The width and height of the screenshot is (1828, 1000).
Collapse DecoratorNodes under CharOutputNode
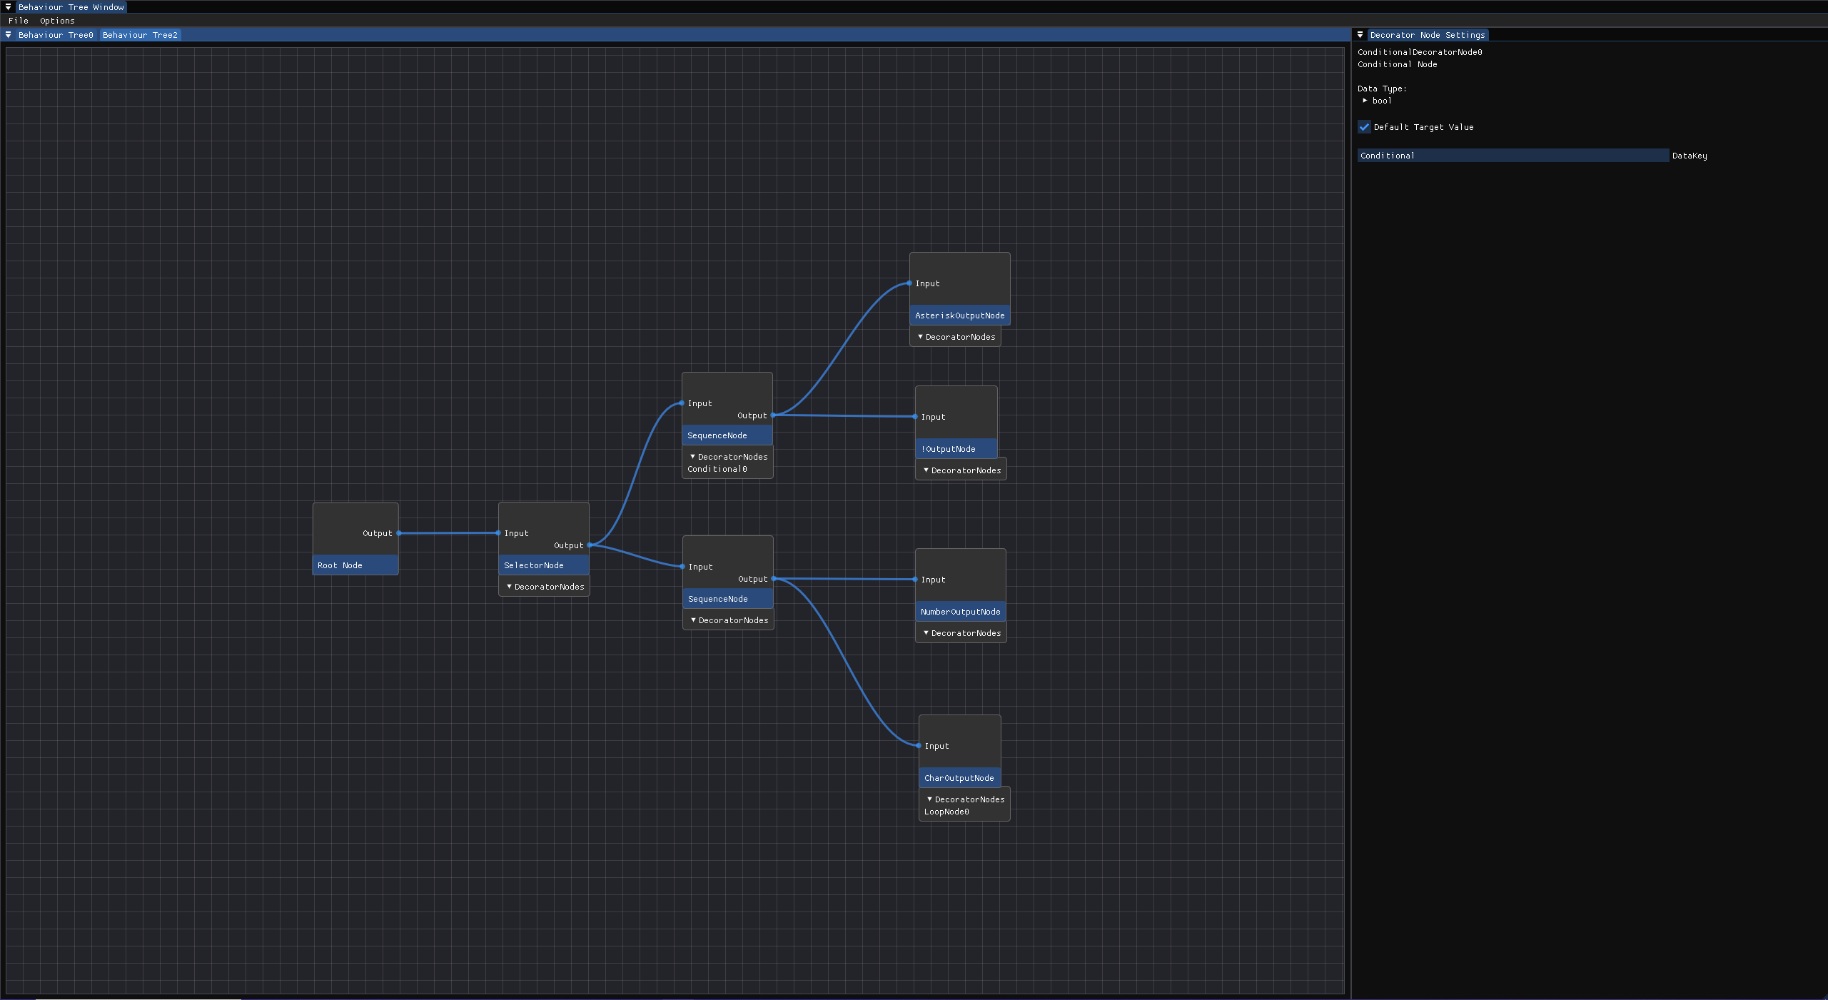[x=929, y=800]
